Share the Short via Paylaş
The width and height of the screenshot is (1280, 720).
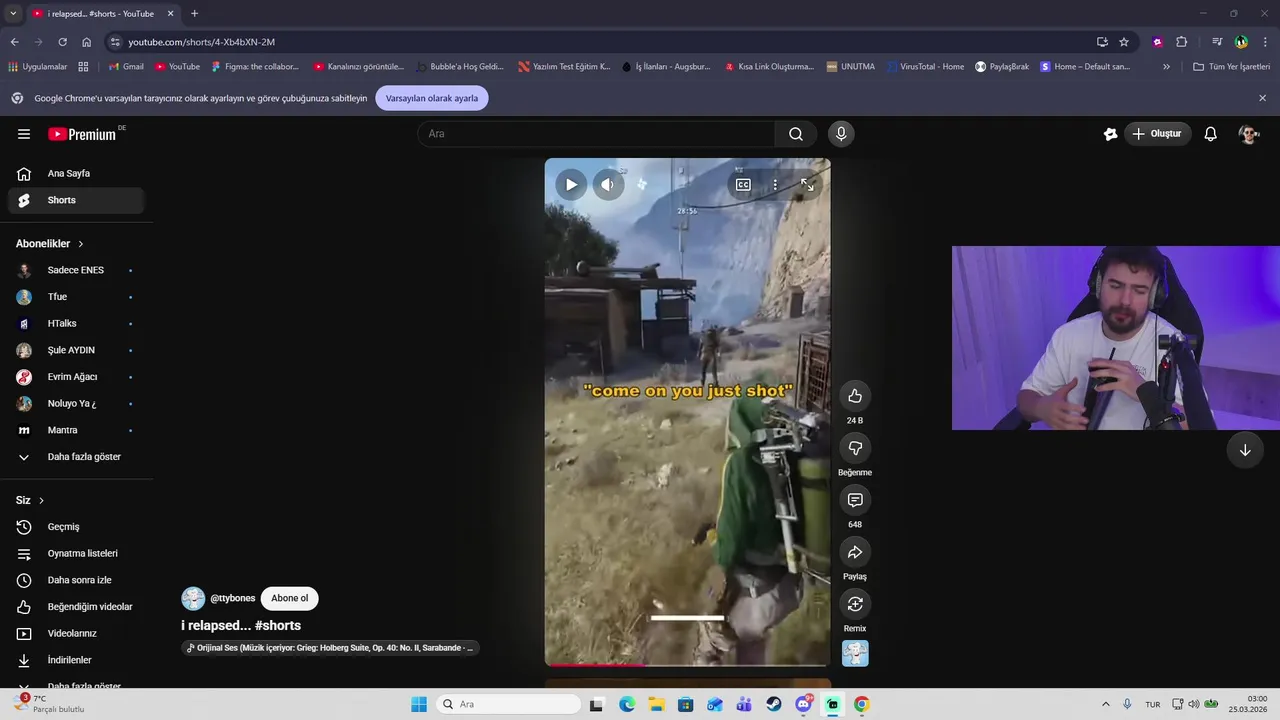(855, 552)
